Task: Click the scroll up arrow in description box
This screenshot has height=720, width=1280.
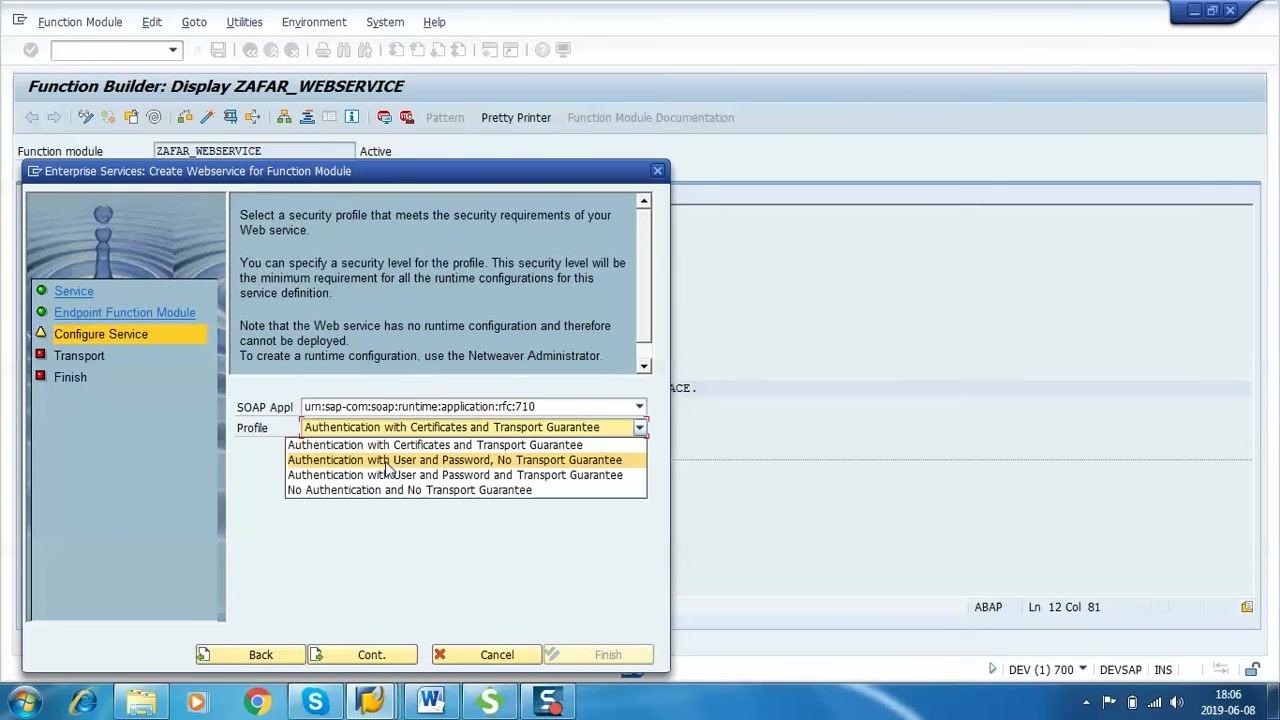Action: pos(644,202)
